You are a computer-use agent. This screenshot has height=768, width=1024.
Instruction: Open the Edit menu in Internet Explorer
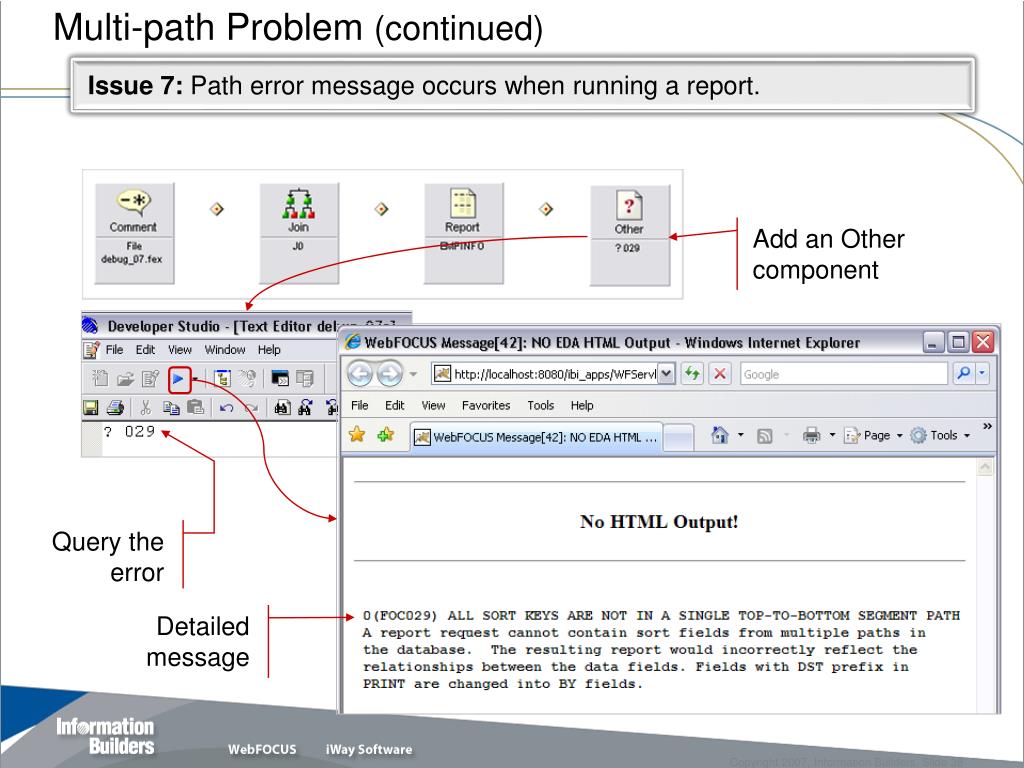pos(394,406)
